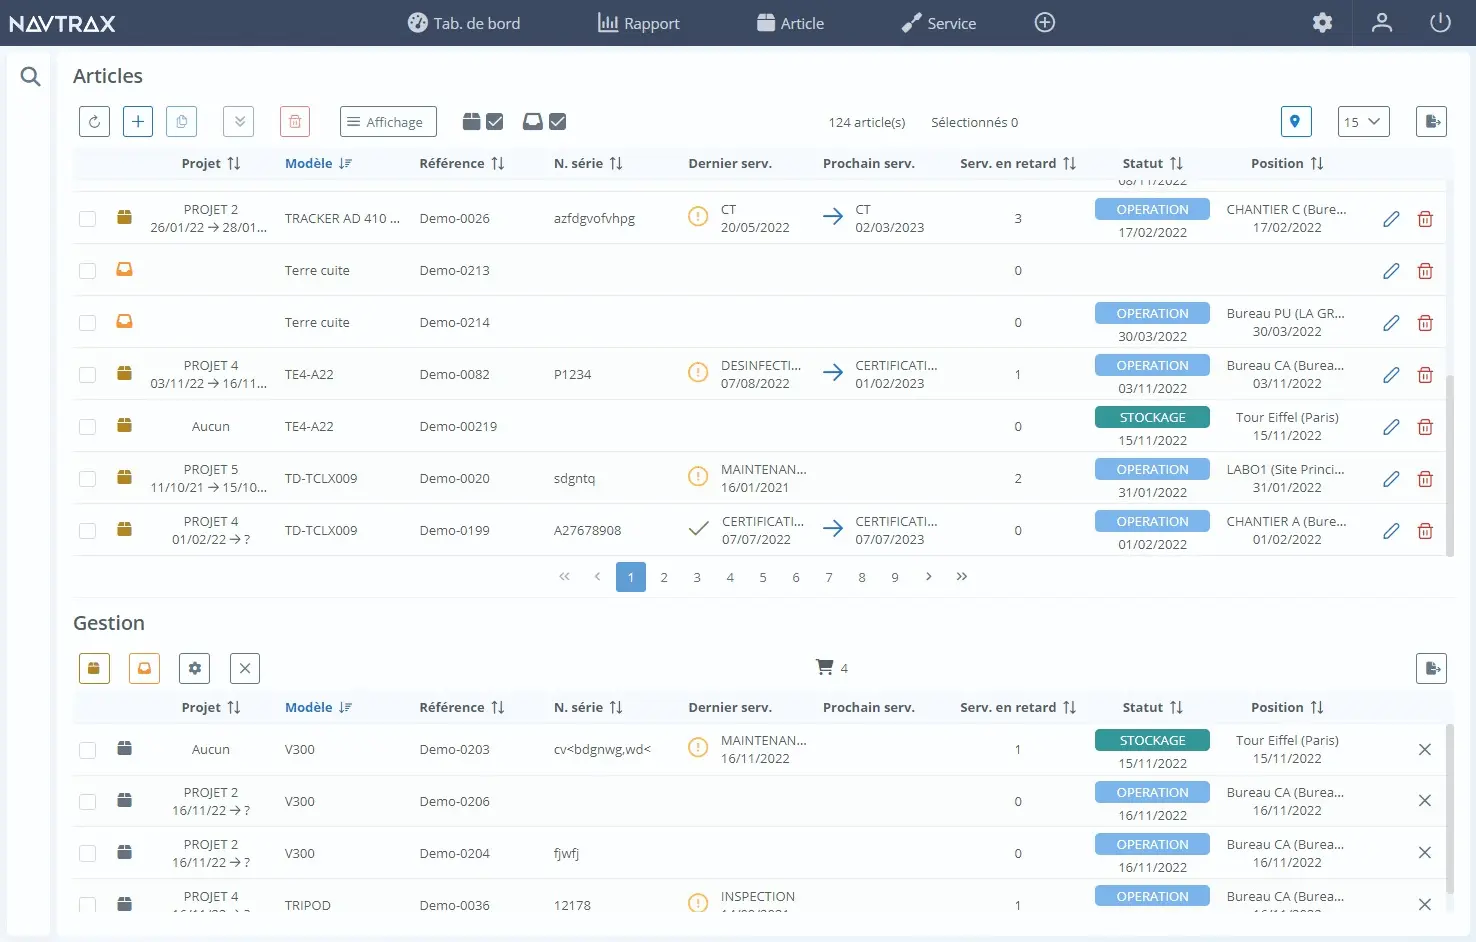The height and width of the screenshot is (942, 1476).
Task: Click serial number A27678908 cell
Action: point(588,531)
